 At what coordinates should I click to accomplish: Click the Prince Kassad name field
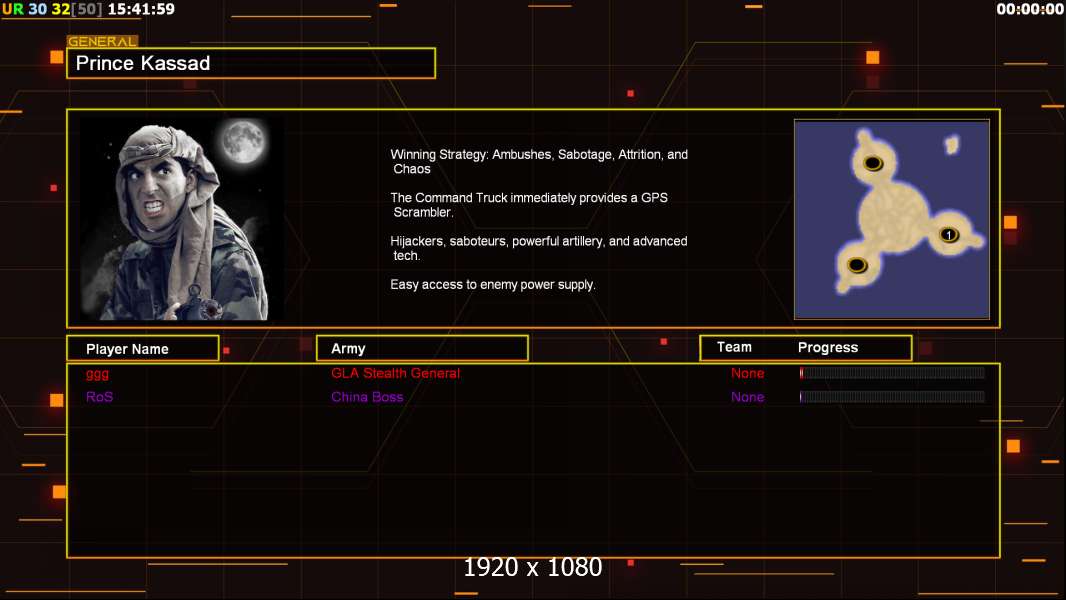[x=251, y=63]
